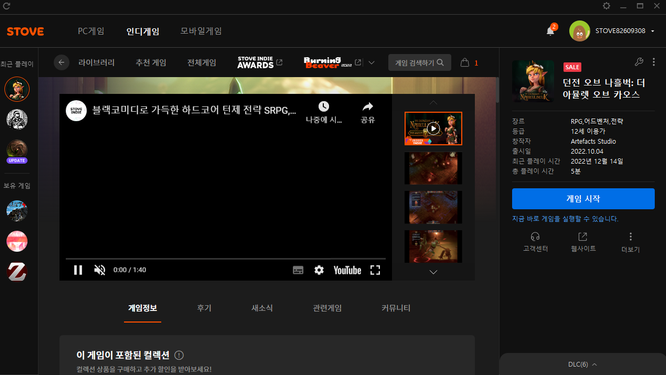Click the down chevron below the thumbnails
666x375 pixels.
(433, 272)
